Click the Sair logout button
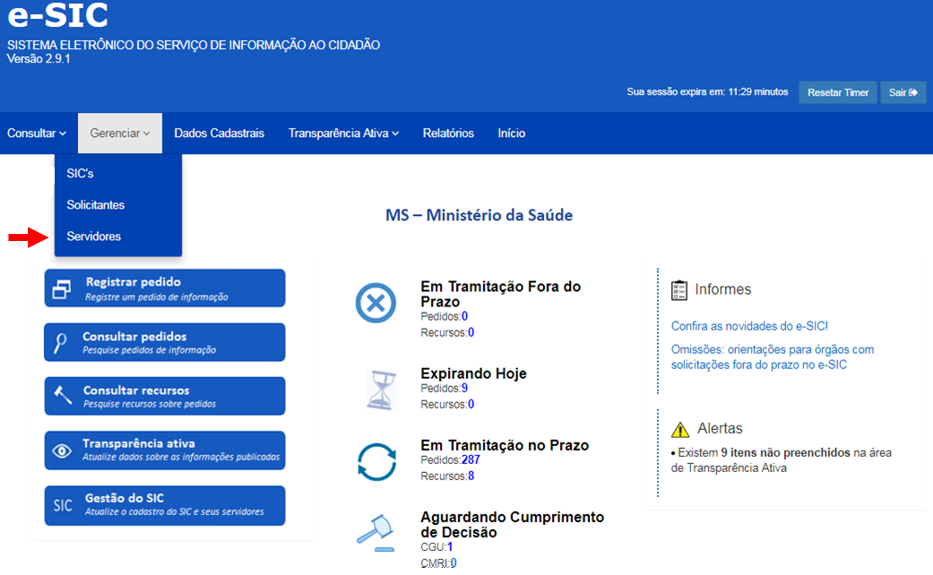Image resolution: width=933 pixels, height=575 pixels. pos(903,92)
